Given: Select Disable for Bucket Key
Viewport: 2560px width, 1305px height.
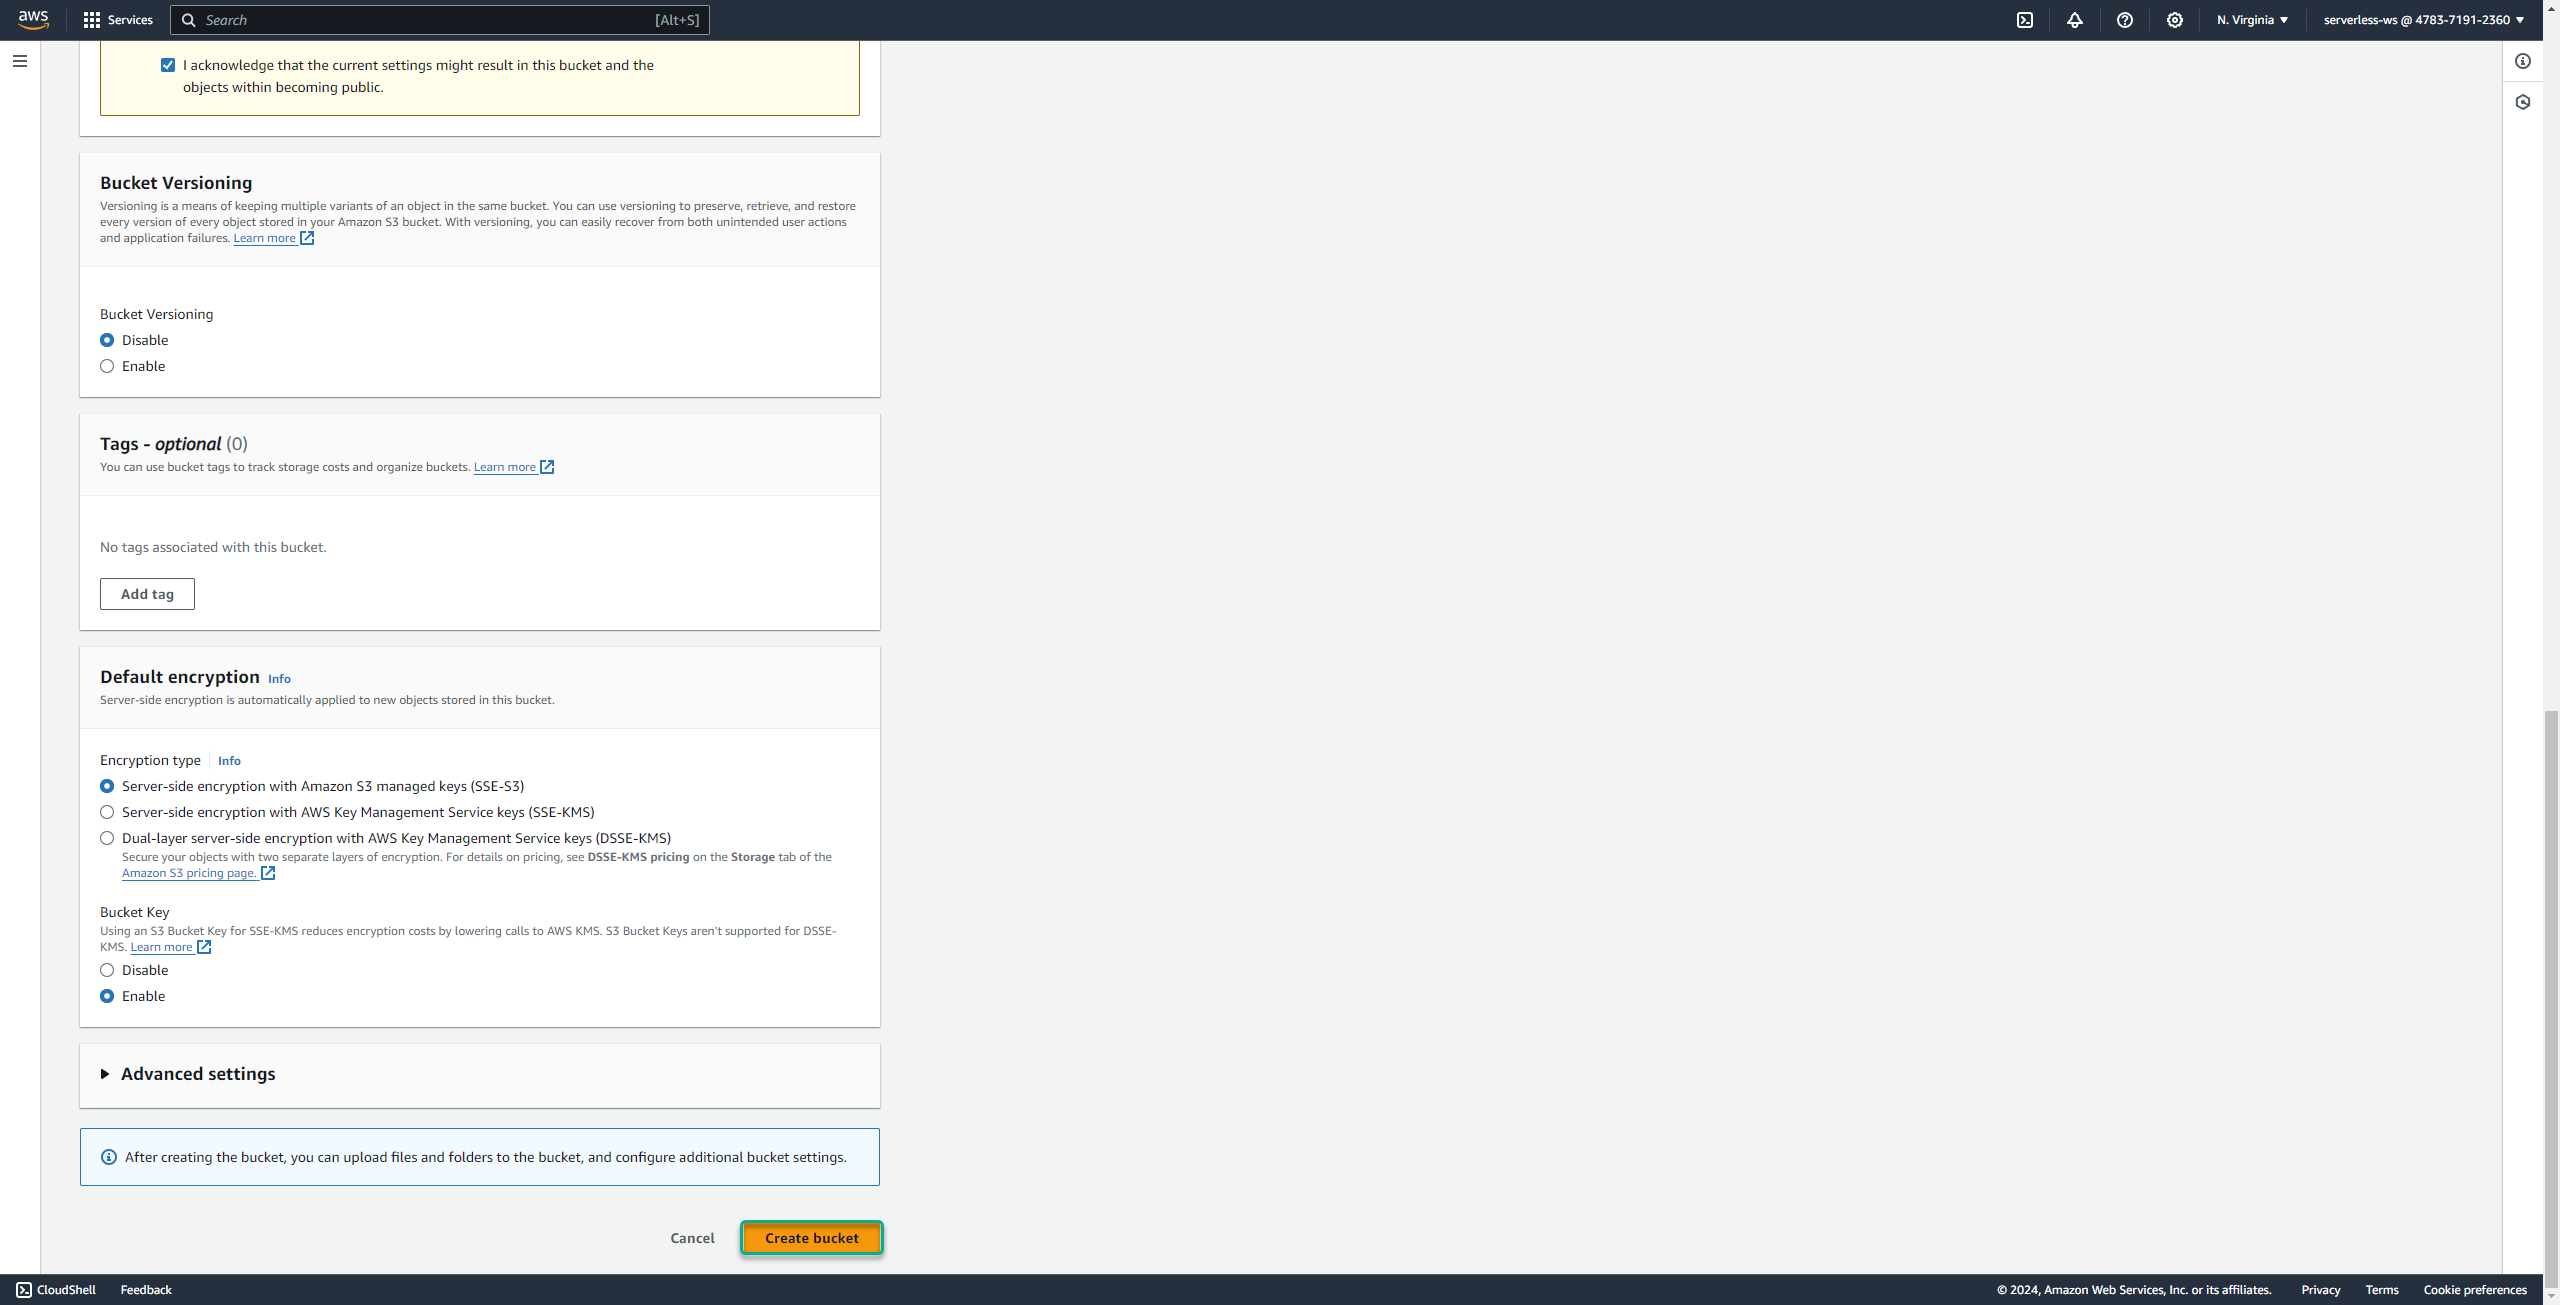Looking at the screenshot, I should 107,970.
